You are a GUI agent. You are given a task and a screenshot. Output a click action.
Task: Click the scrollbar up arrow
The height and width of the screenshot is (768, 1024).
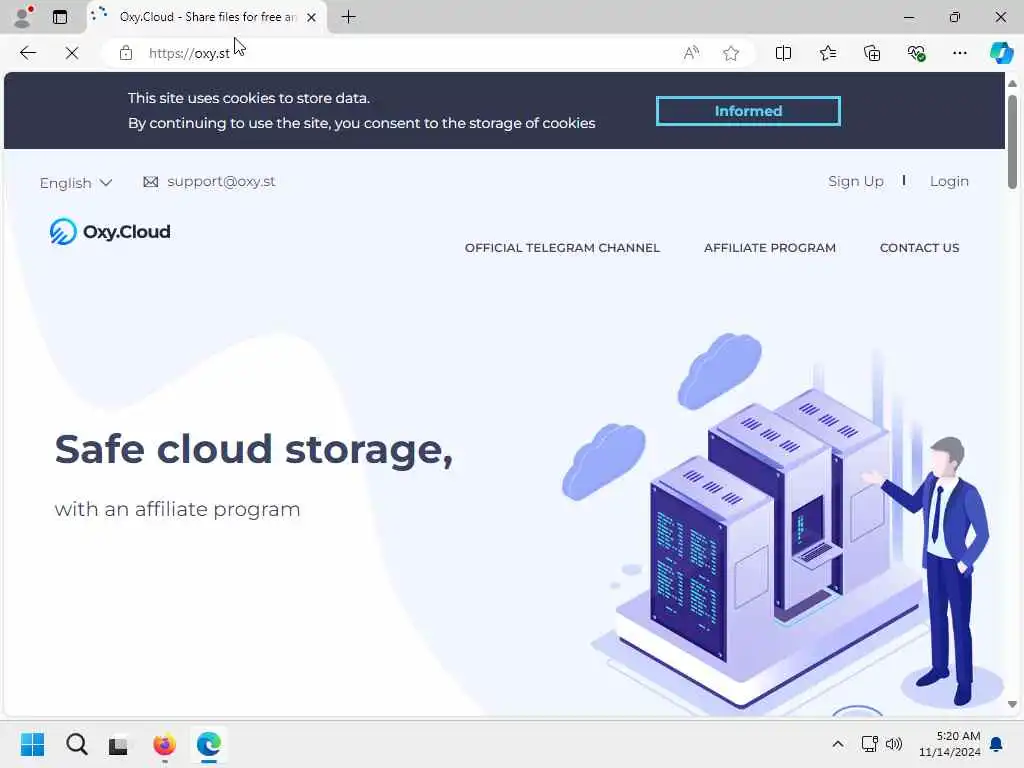(x=1012, y=84)
